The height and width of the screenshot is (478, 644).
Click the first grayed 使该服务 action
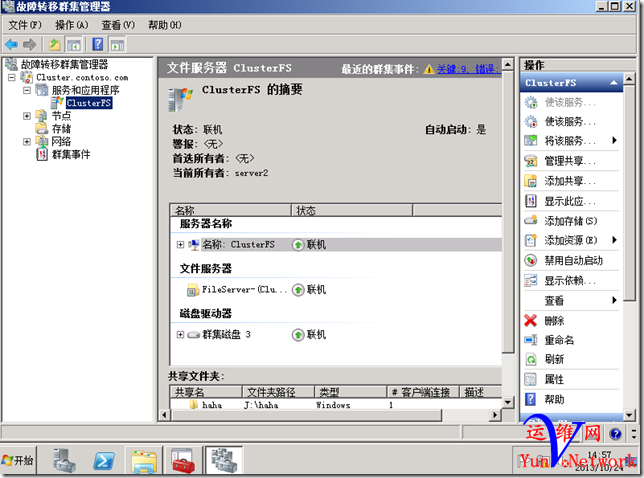point(570,102)
